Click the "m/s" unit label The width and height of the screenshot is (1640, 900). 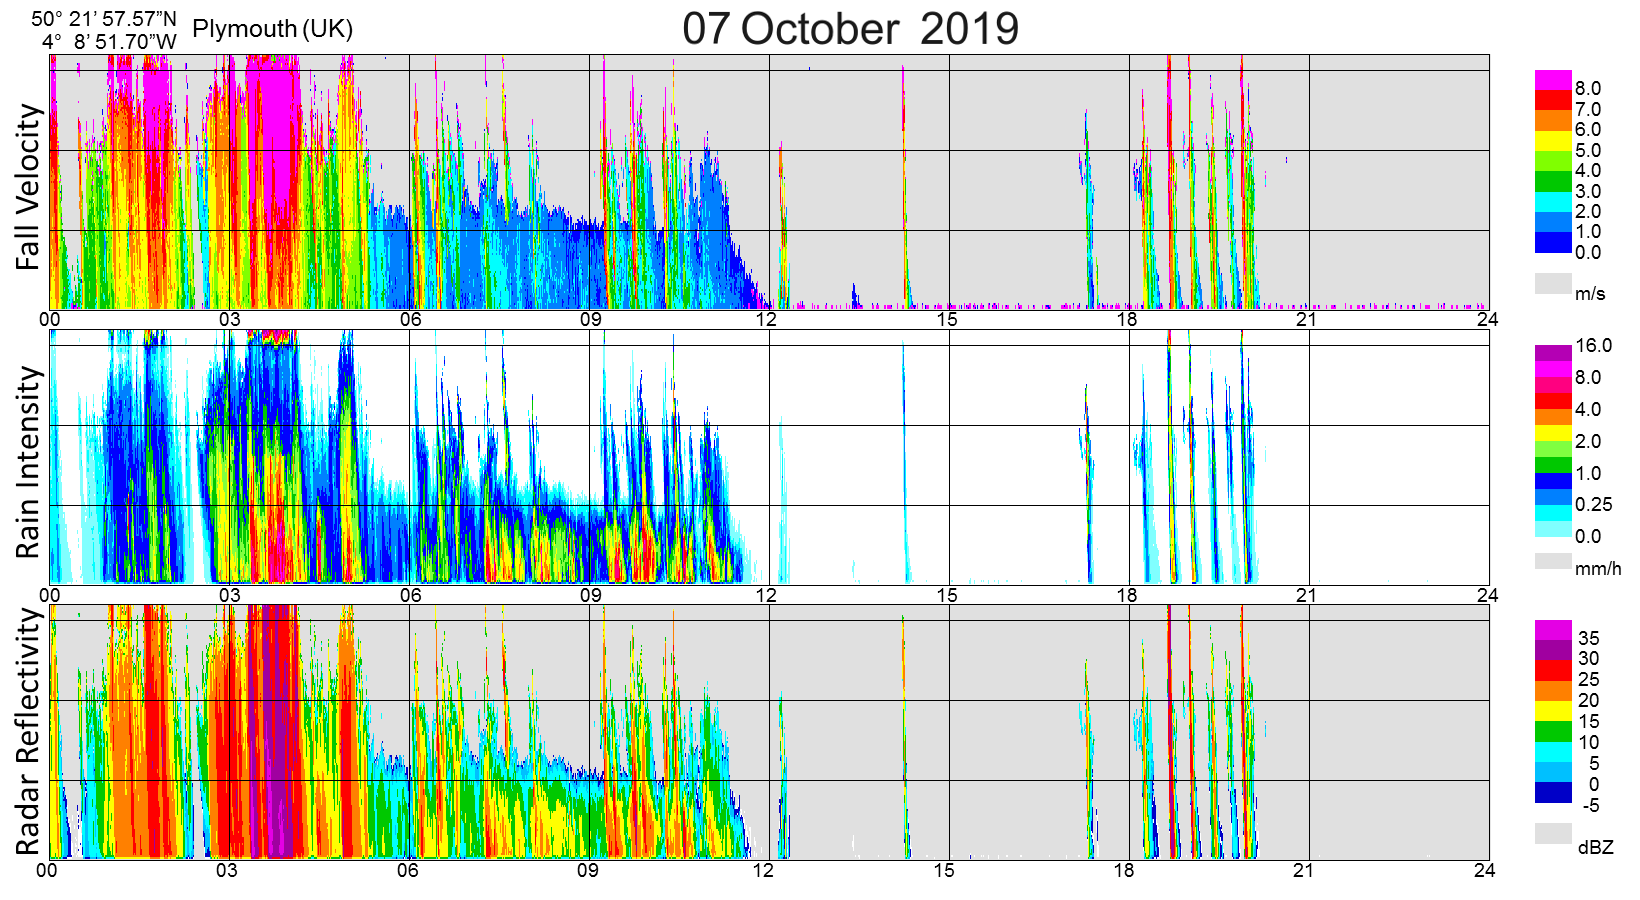[x=1590, y=293]
